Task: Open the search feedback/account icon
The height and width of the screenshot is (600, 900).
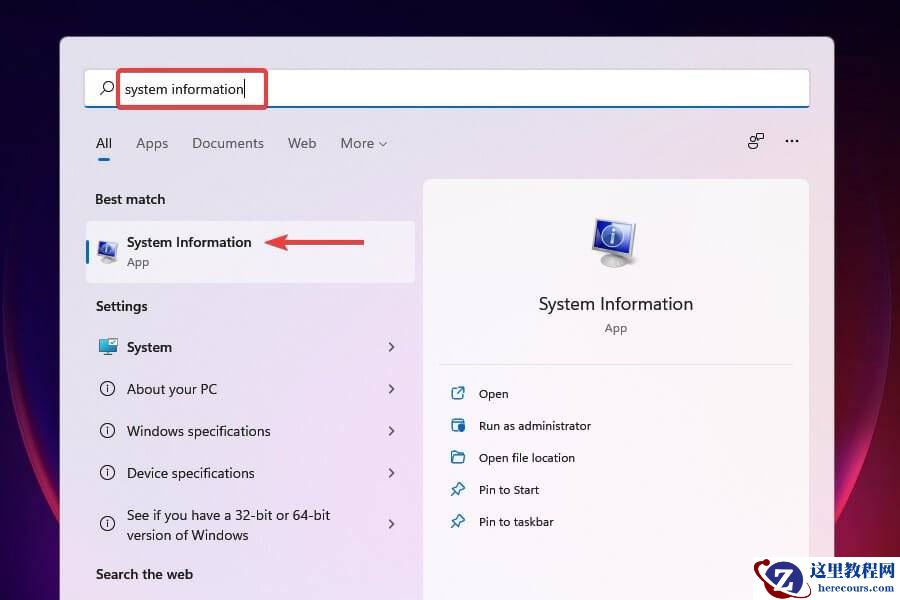Action: click(x=756, y=141)
